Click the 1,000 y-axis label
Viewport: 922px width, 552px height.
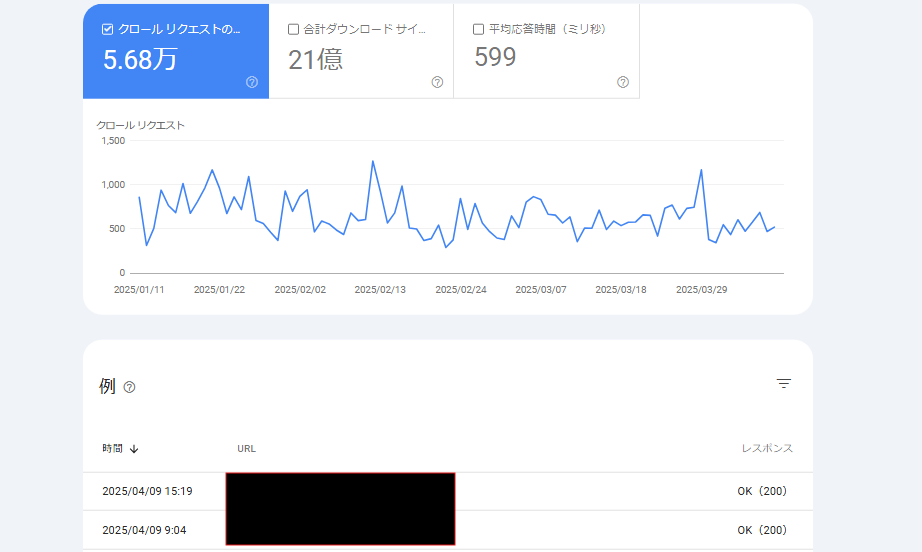click(x=113, y=185)
